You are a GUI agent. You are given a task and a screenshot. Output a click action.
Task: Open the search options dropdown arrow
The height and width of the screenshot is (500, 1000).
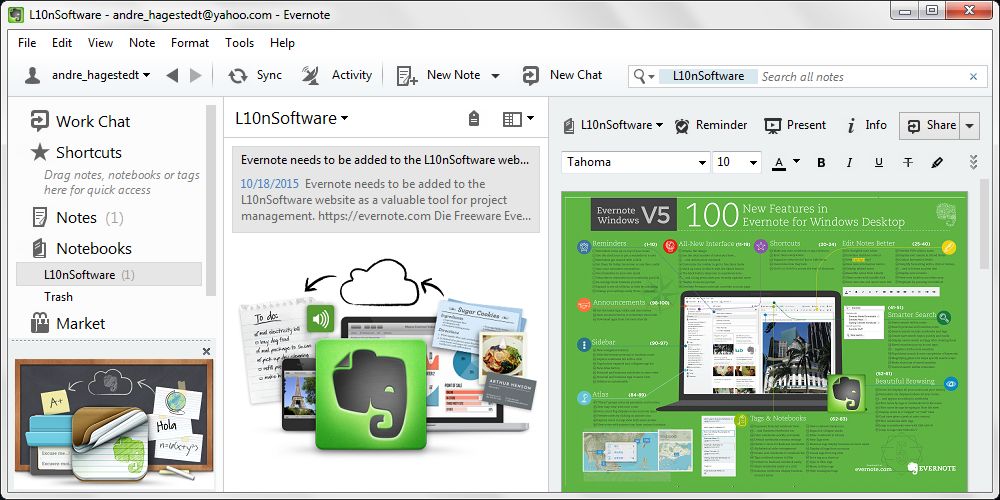click(x=651, y=77)
